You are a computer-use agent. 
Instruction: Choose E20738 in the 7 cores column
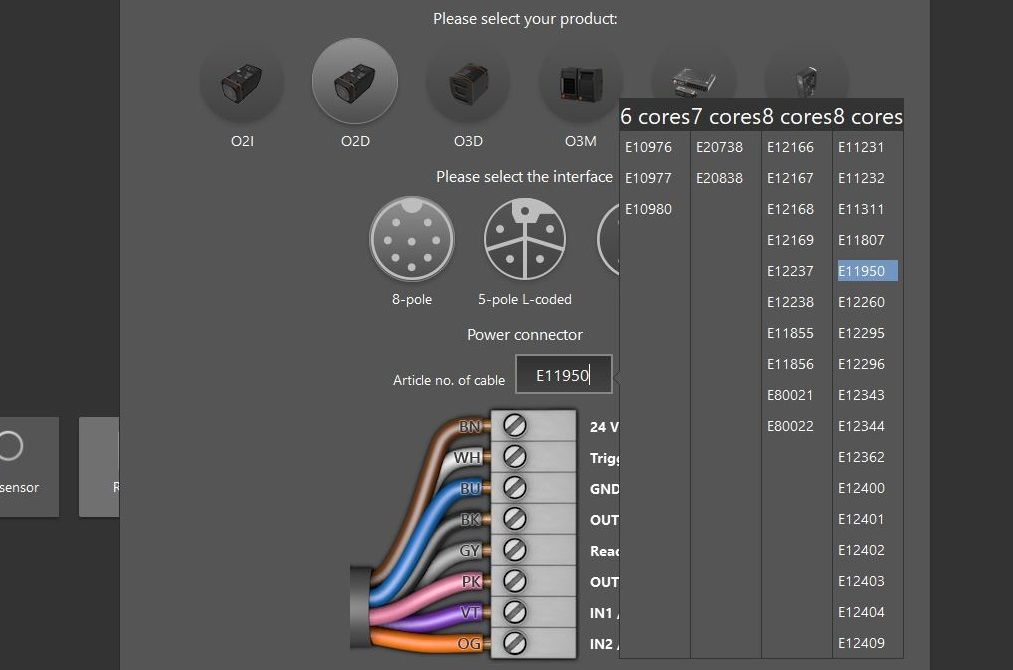pyautogui.click(x=720, y=147)
